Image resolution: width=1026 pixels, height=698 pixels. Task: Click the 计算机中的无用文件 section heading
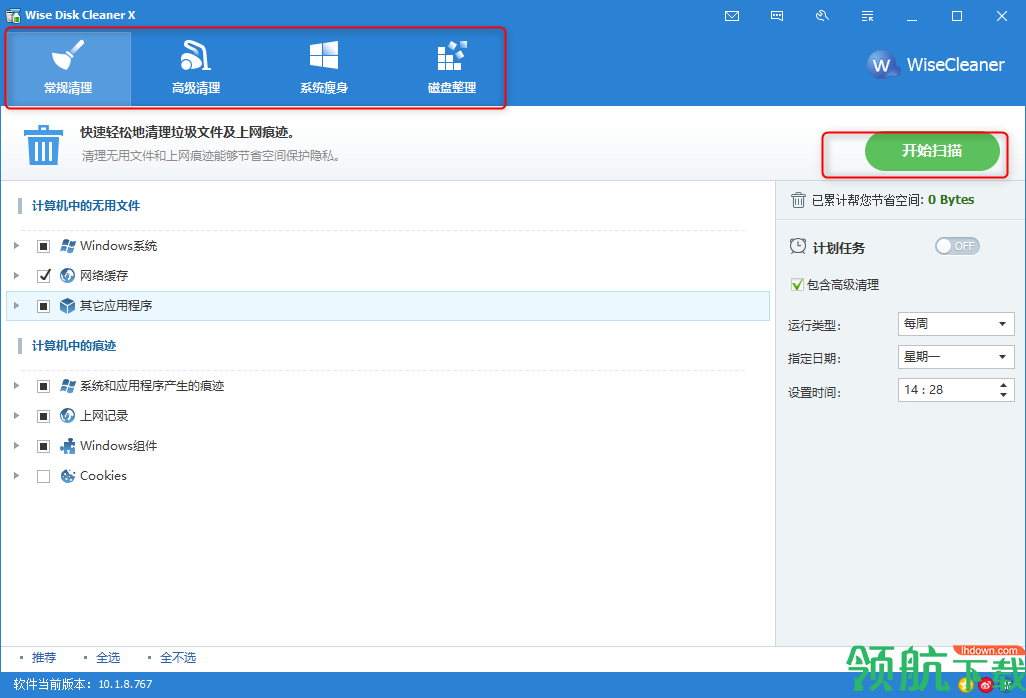pos(86,205)
